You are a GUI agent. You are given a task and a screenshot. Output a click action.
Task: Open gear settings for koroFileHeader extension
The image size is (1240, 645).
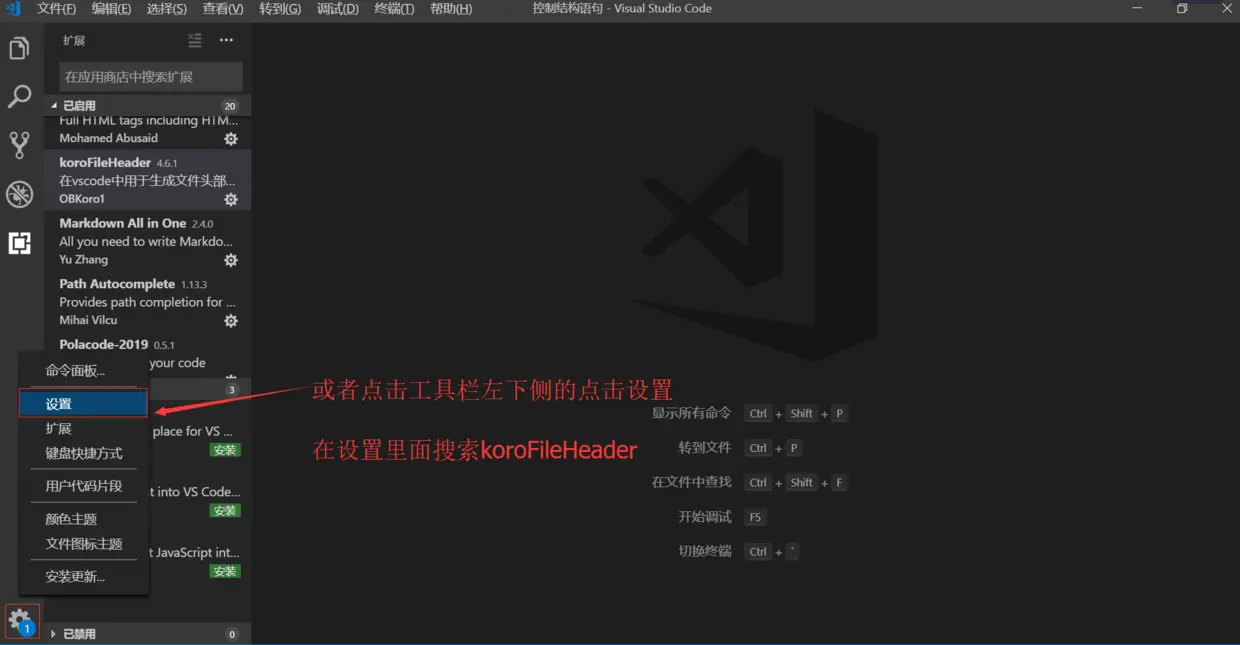(x=231, y=199)
